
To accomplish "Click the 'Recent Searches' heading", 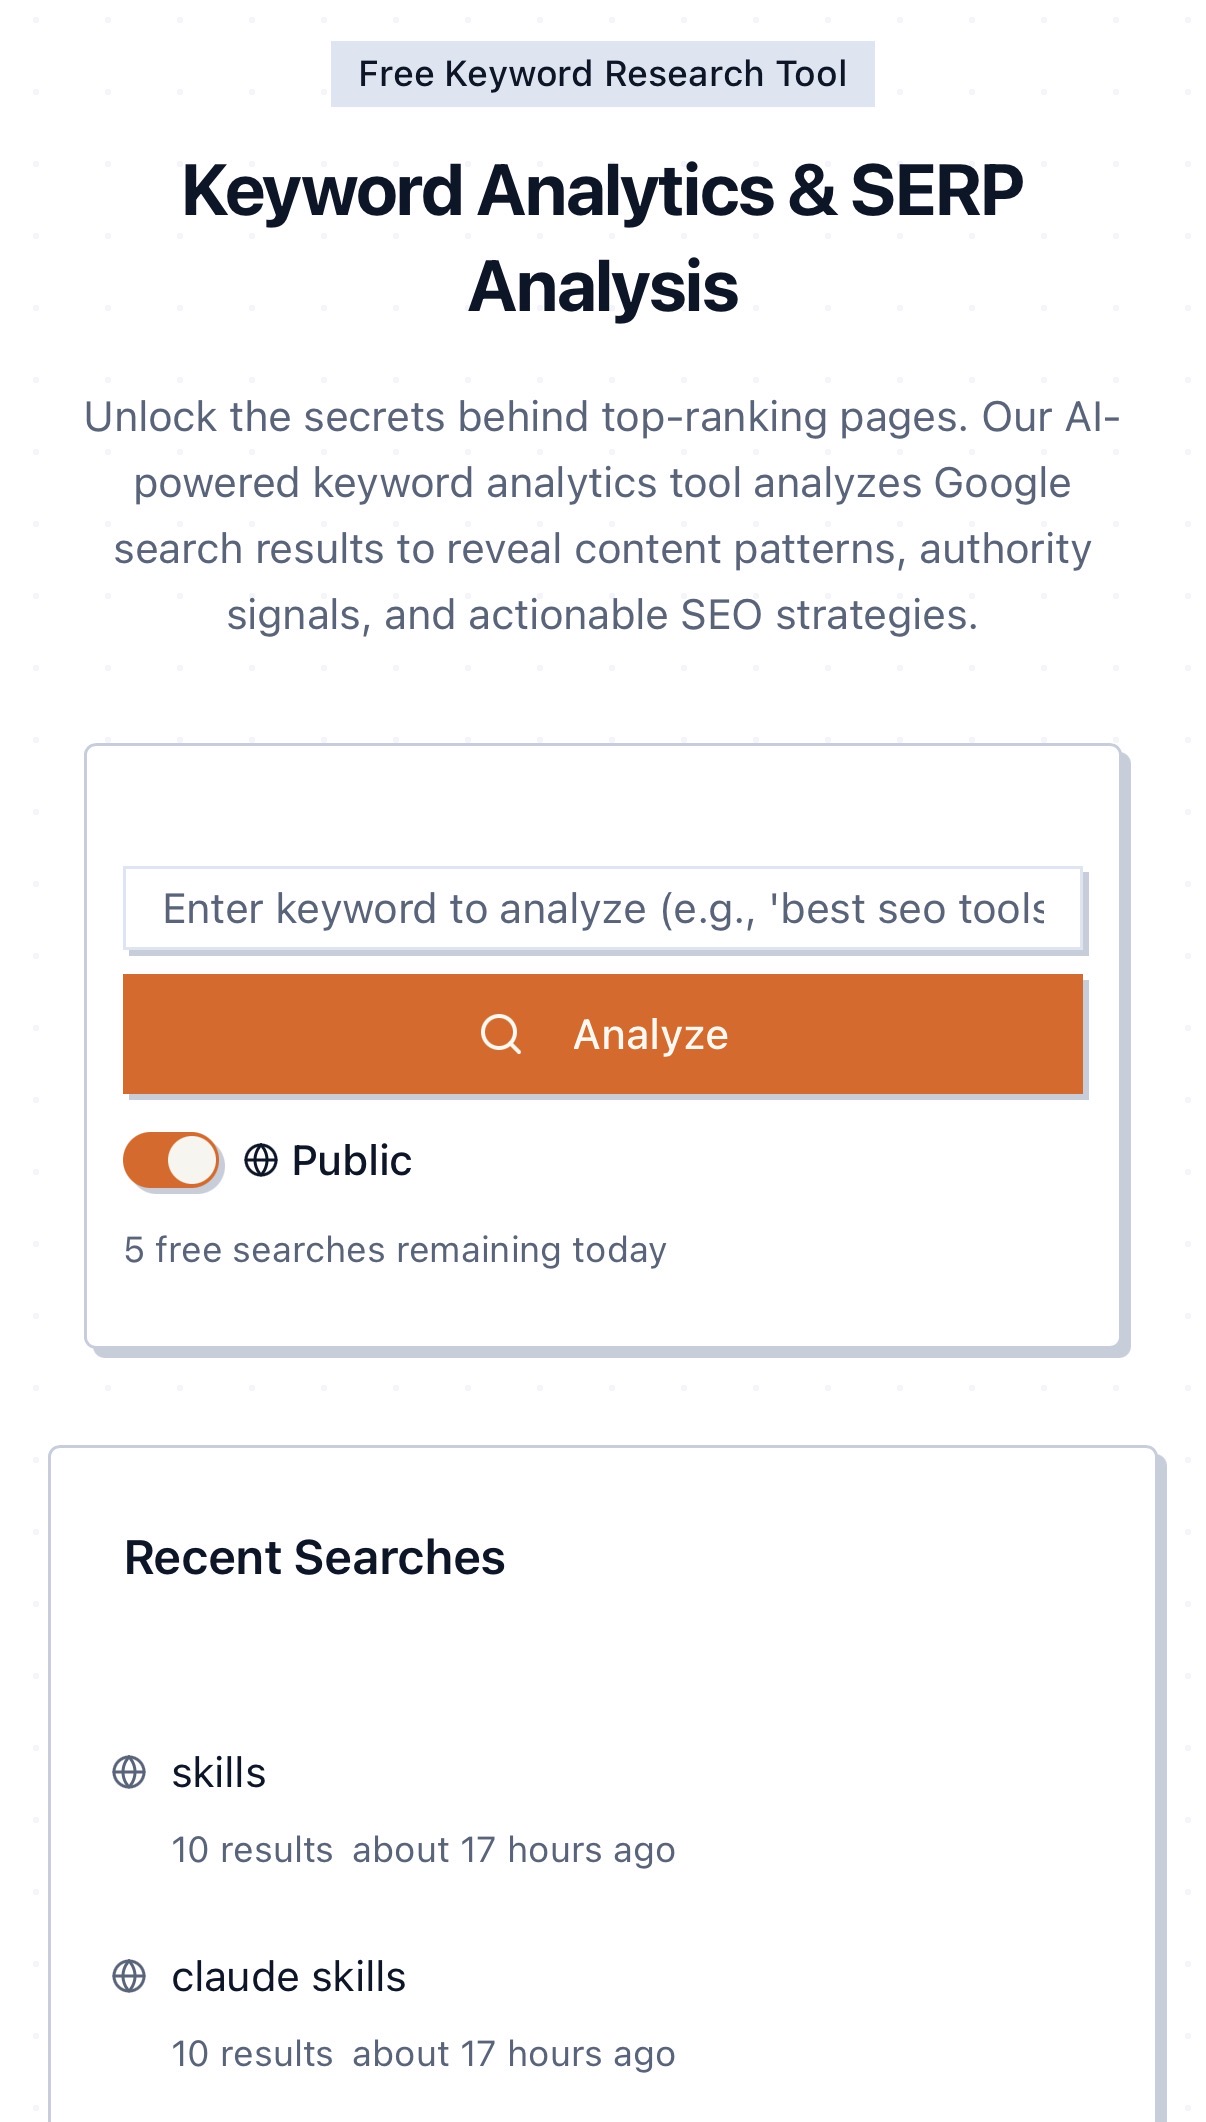I will [314, 1557].
